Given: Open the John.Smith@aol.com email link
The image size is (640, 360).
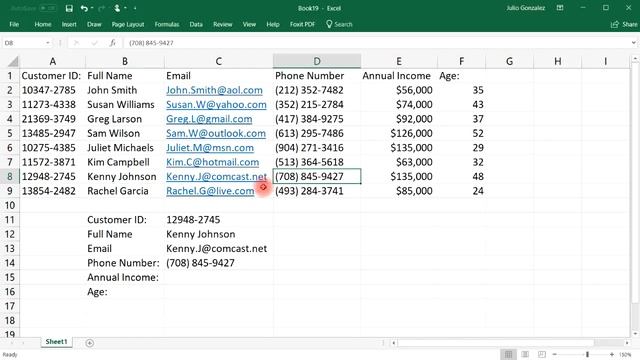Looking at the screenshot, I should coord(214,90).
